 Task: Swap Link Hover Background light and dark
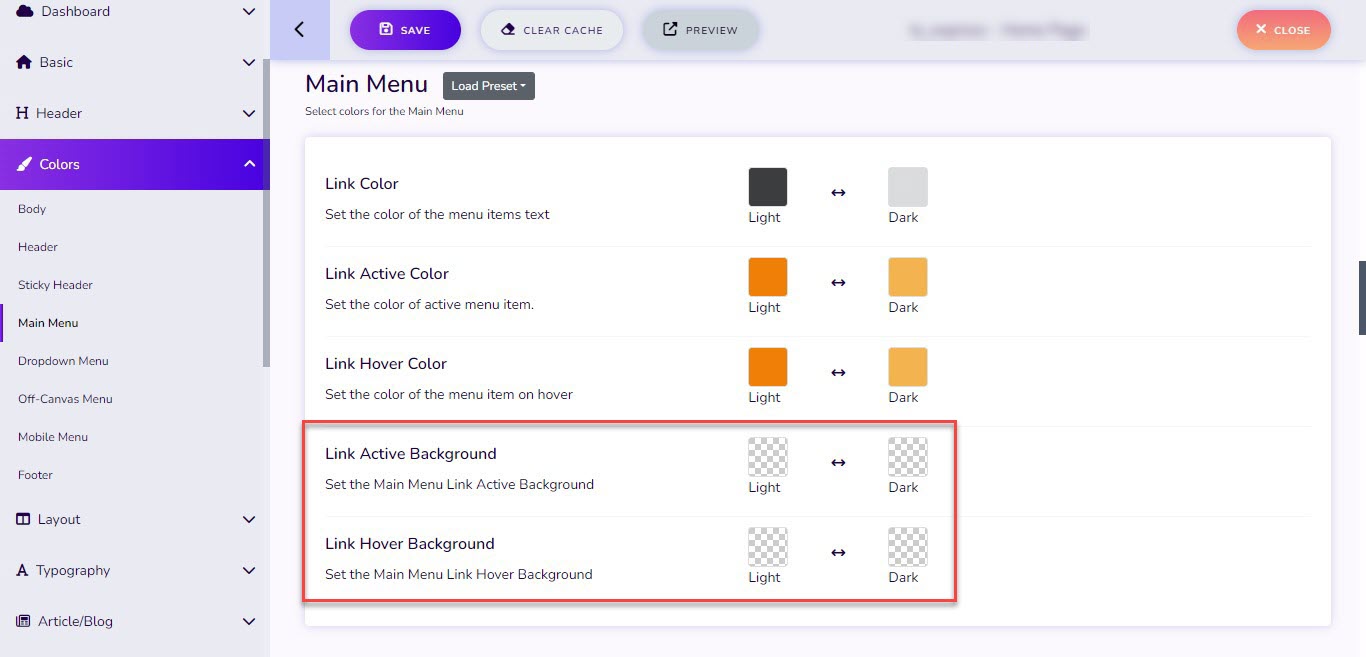click(x=838, y=552)
